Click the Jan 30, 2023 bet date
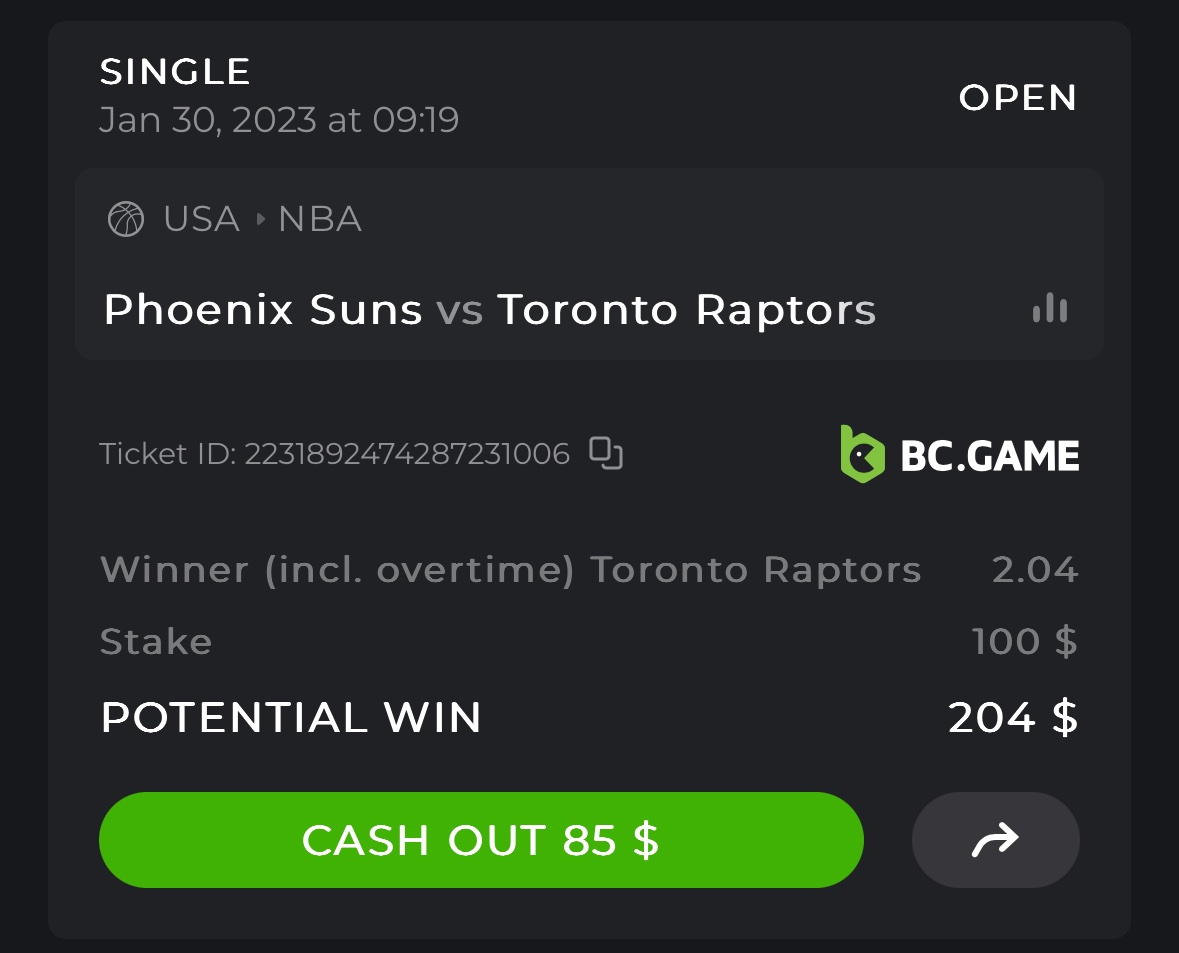This screenshot has height=953, width=1179. pyautogui.click(x=278, y=120)
